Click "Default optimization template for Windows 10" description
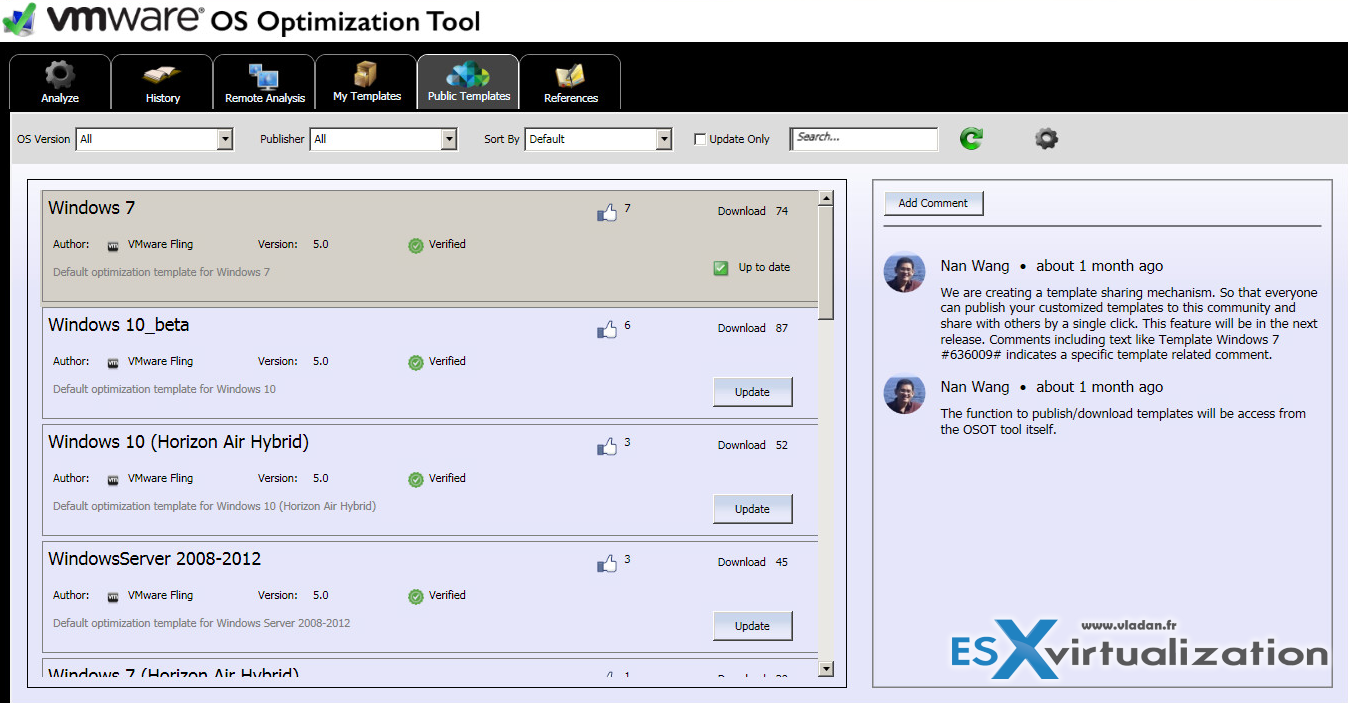Viewport: 1348px width, 703px height. [165, 389]
